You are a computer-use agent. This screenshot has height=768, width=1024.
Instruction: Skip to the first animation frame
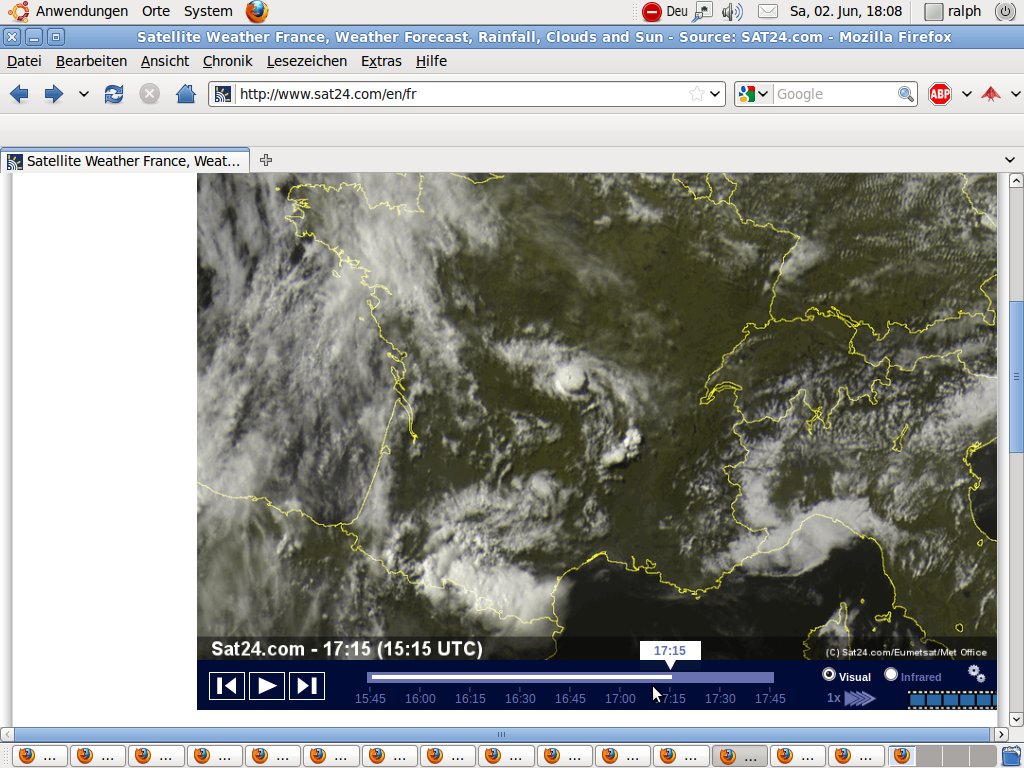227,685
